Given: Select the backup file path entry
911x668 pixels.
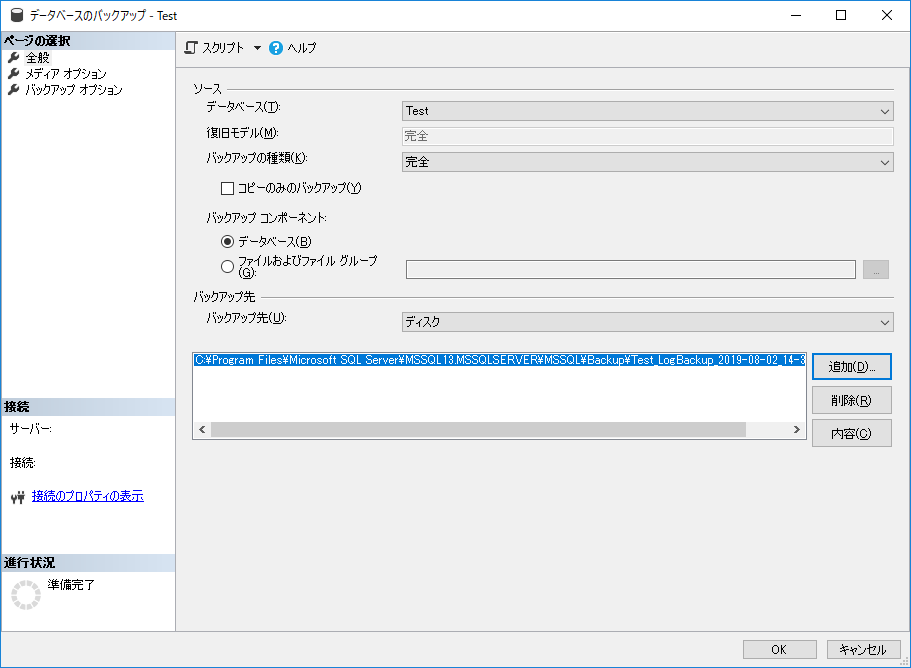Looking at the screenshot, I should point(498,360).
